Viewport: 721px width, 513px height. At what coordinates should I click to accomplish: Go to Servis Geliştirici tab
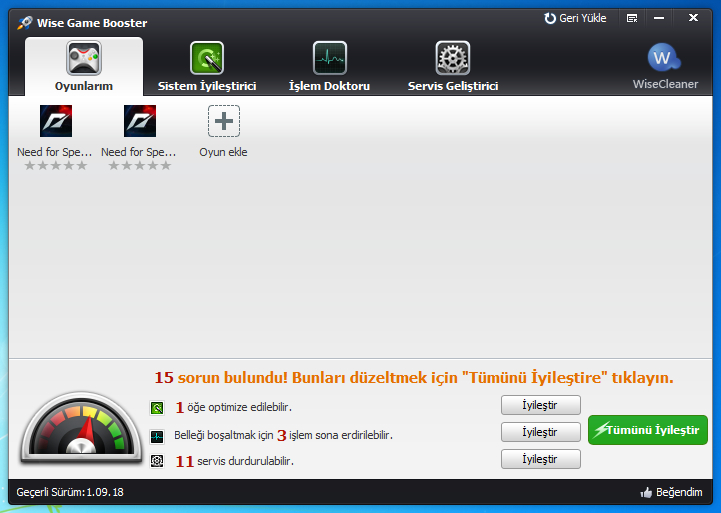tap(453, 66)
